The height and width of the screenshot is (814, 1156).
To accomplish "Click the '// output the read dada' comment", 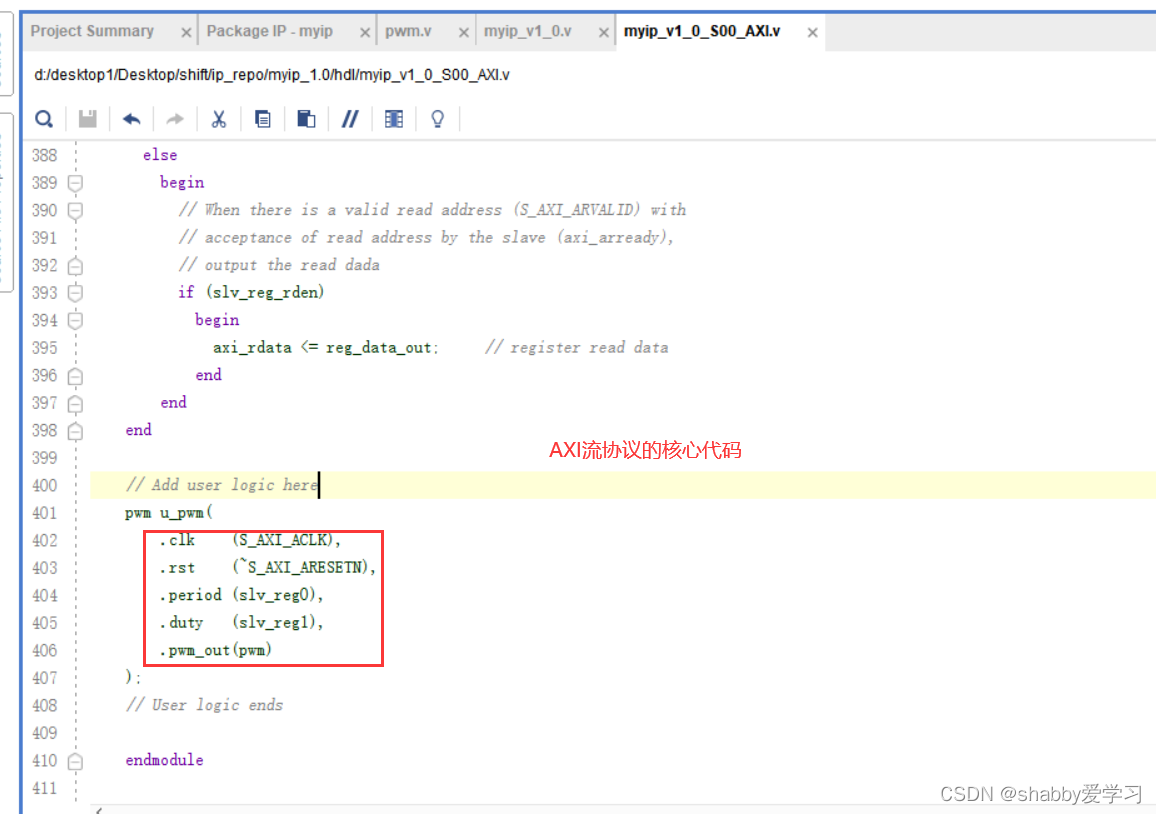I will click(x=279, y=265).
